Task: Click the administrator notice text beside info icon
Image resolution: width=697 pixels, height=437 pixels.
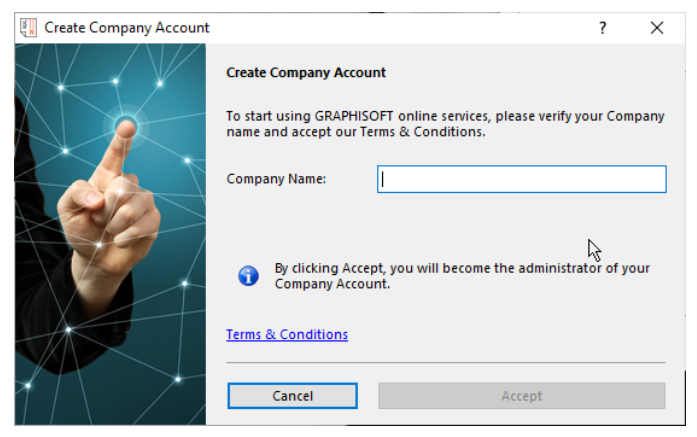Action: (460, 276)
